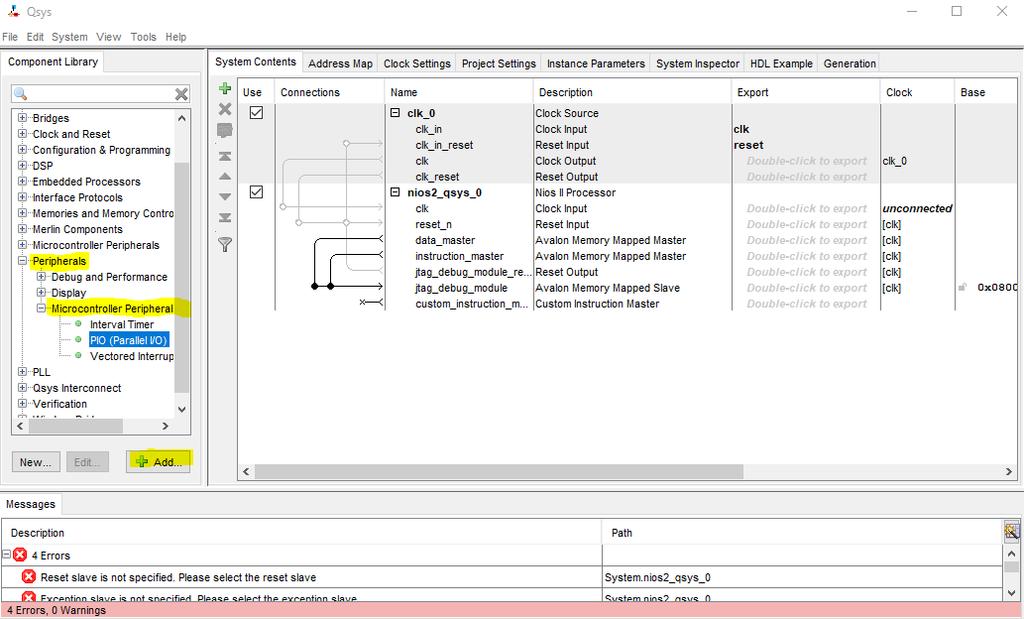Click the move-to-top arrow icon
This screenshot has height=619, width=1024.
click(225, 156)
